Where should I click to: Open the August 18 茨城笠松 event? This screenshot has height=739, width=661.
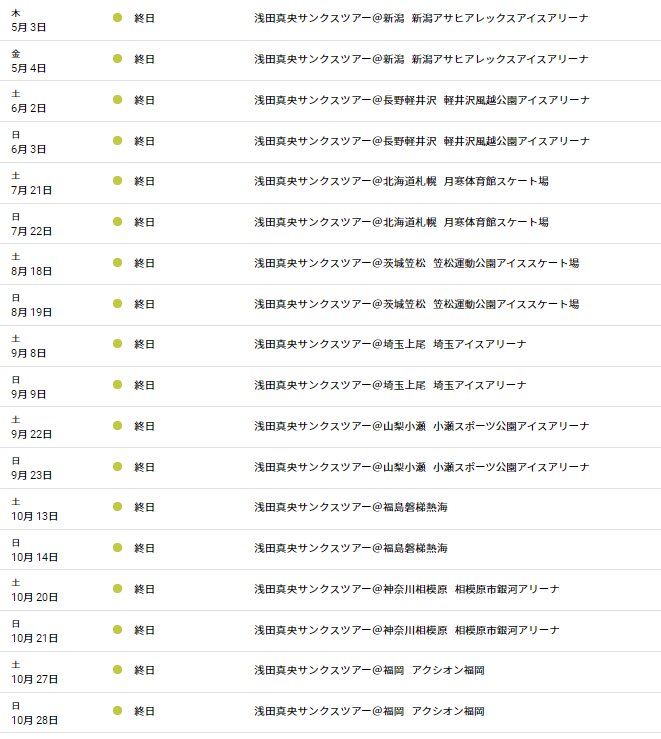416,263
